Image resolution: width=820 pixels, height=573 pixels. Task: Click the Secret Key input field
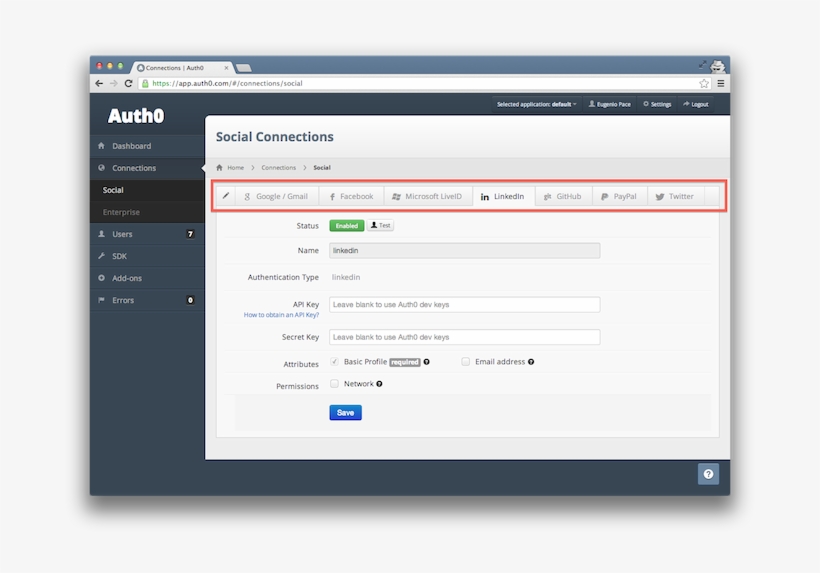coord(464,337)
